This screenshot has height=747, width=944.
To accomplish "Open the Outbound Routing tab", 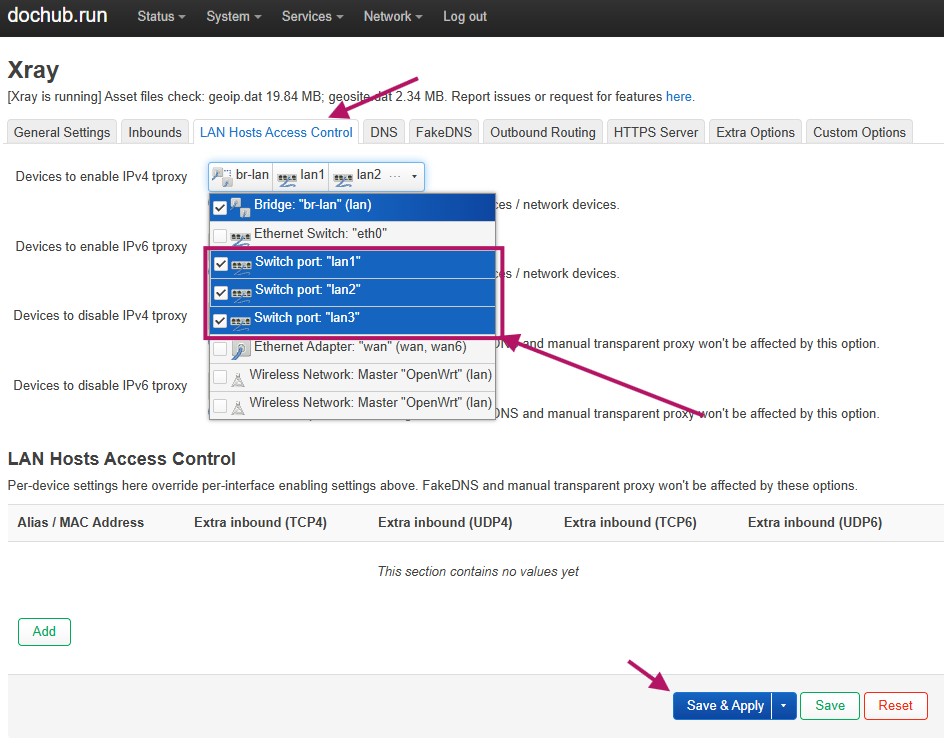I will pyautogui.click(x=542, y=132).
